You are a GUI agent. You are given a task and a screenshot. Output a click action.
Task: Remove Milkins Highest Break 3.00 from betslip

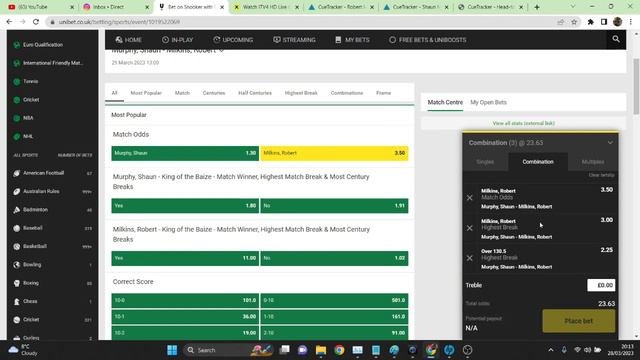click(469, 228)
